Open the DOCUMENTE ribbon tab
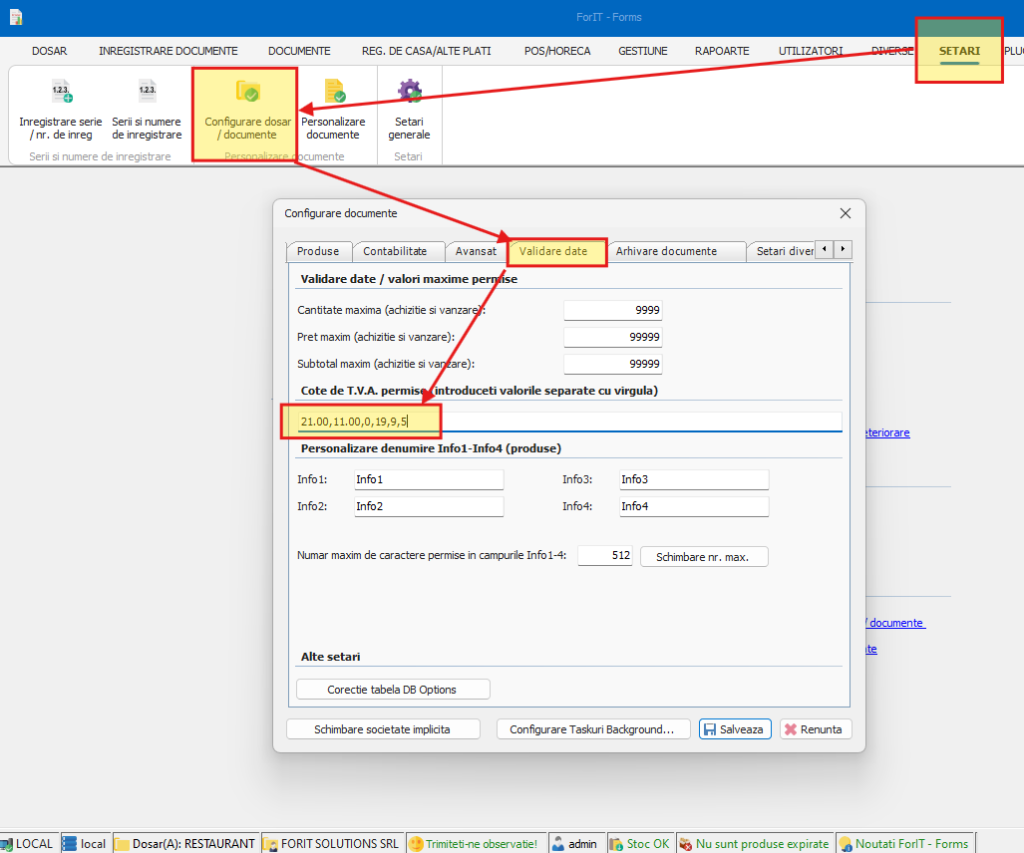 click(299, 51)
